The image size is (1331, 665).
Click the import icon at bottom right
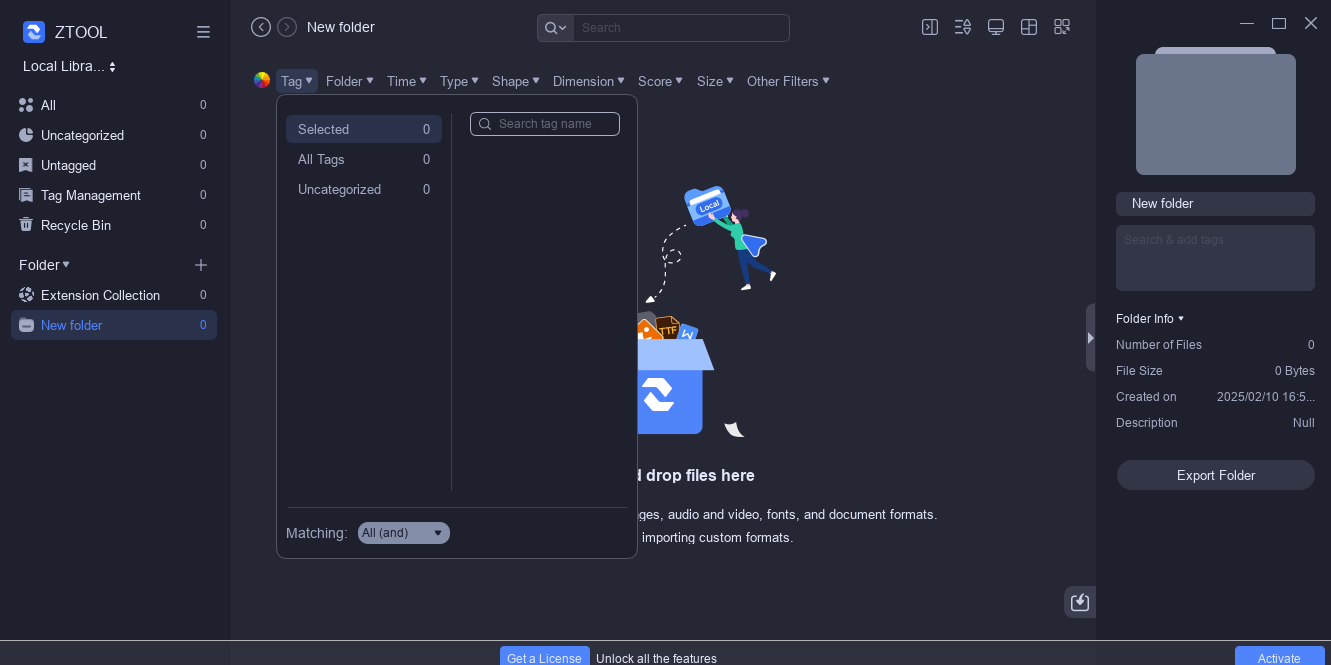pos(1080,602)
